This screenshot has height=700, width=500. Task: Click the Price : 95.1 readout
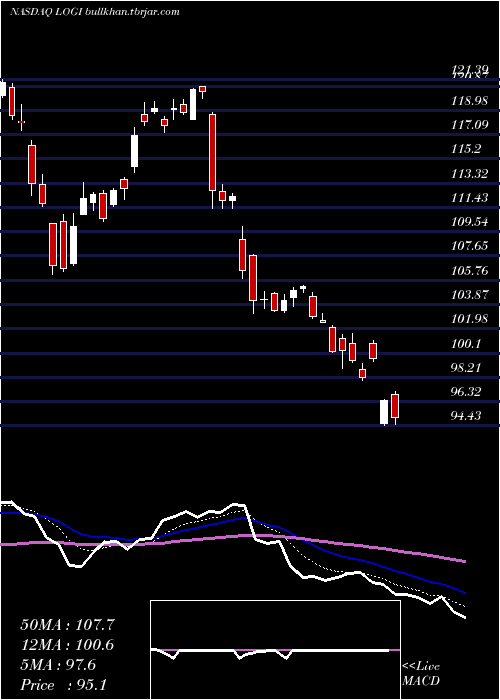63,685
